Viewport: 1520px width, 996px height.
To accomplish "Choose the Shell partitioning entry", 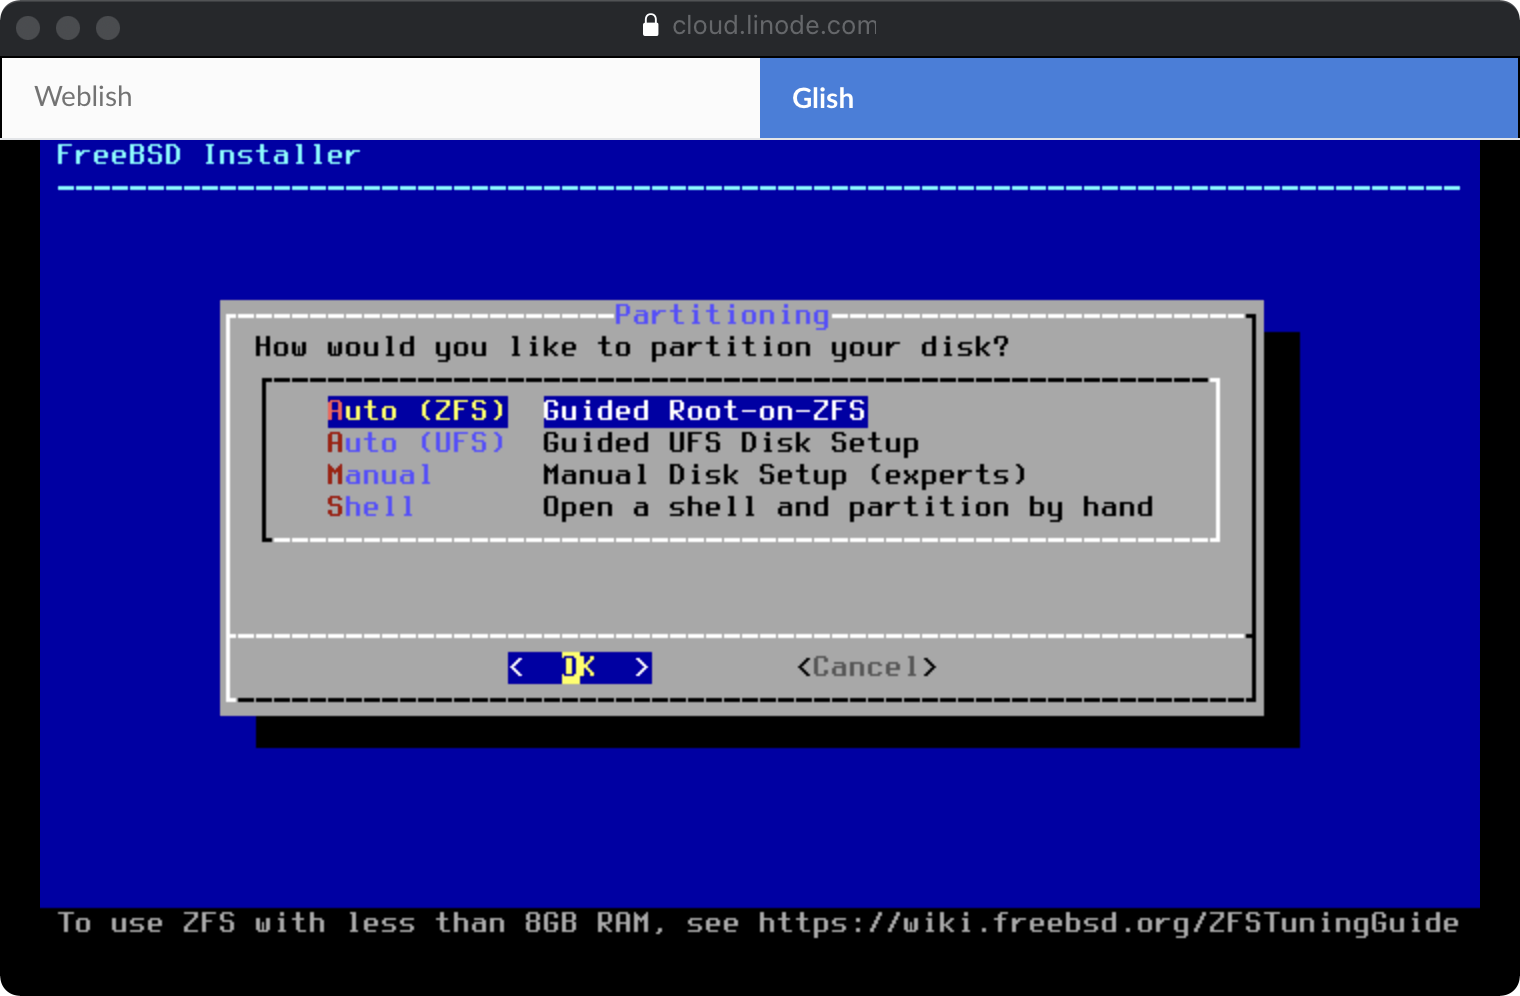I will (x=370, y=507).
